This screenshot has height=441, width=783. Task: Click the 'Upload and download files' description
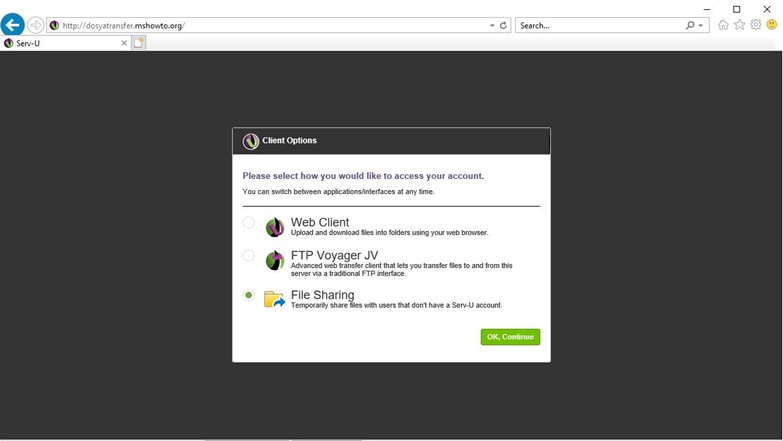pos(389,233)
